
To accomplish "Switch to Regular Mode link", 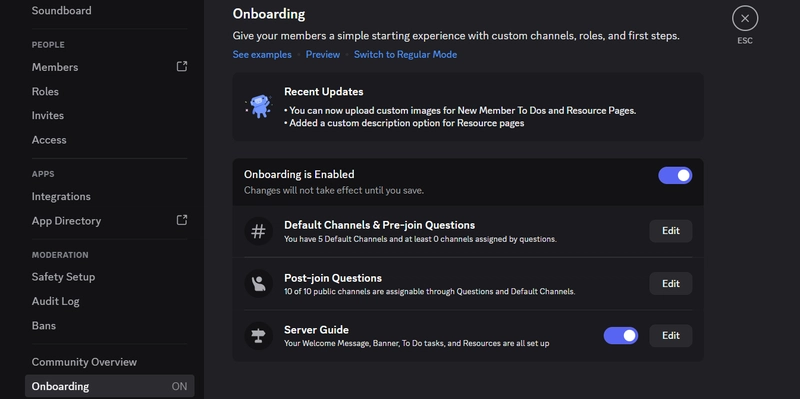I will (x=405, y=55).
